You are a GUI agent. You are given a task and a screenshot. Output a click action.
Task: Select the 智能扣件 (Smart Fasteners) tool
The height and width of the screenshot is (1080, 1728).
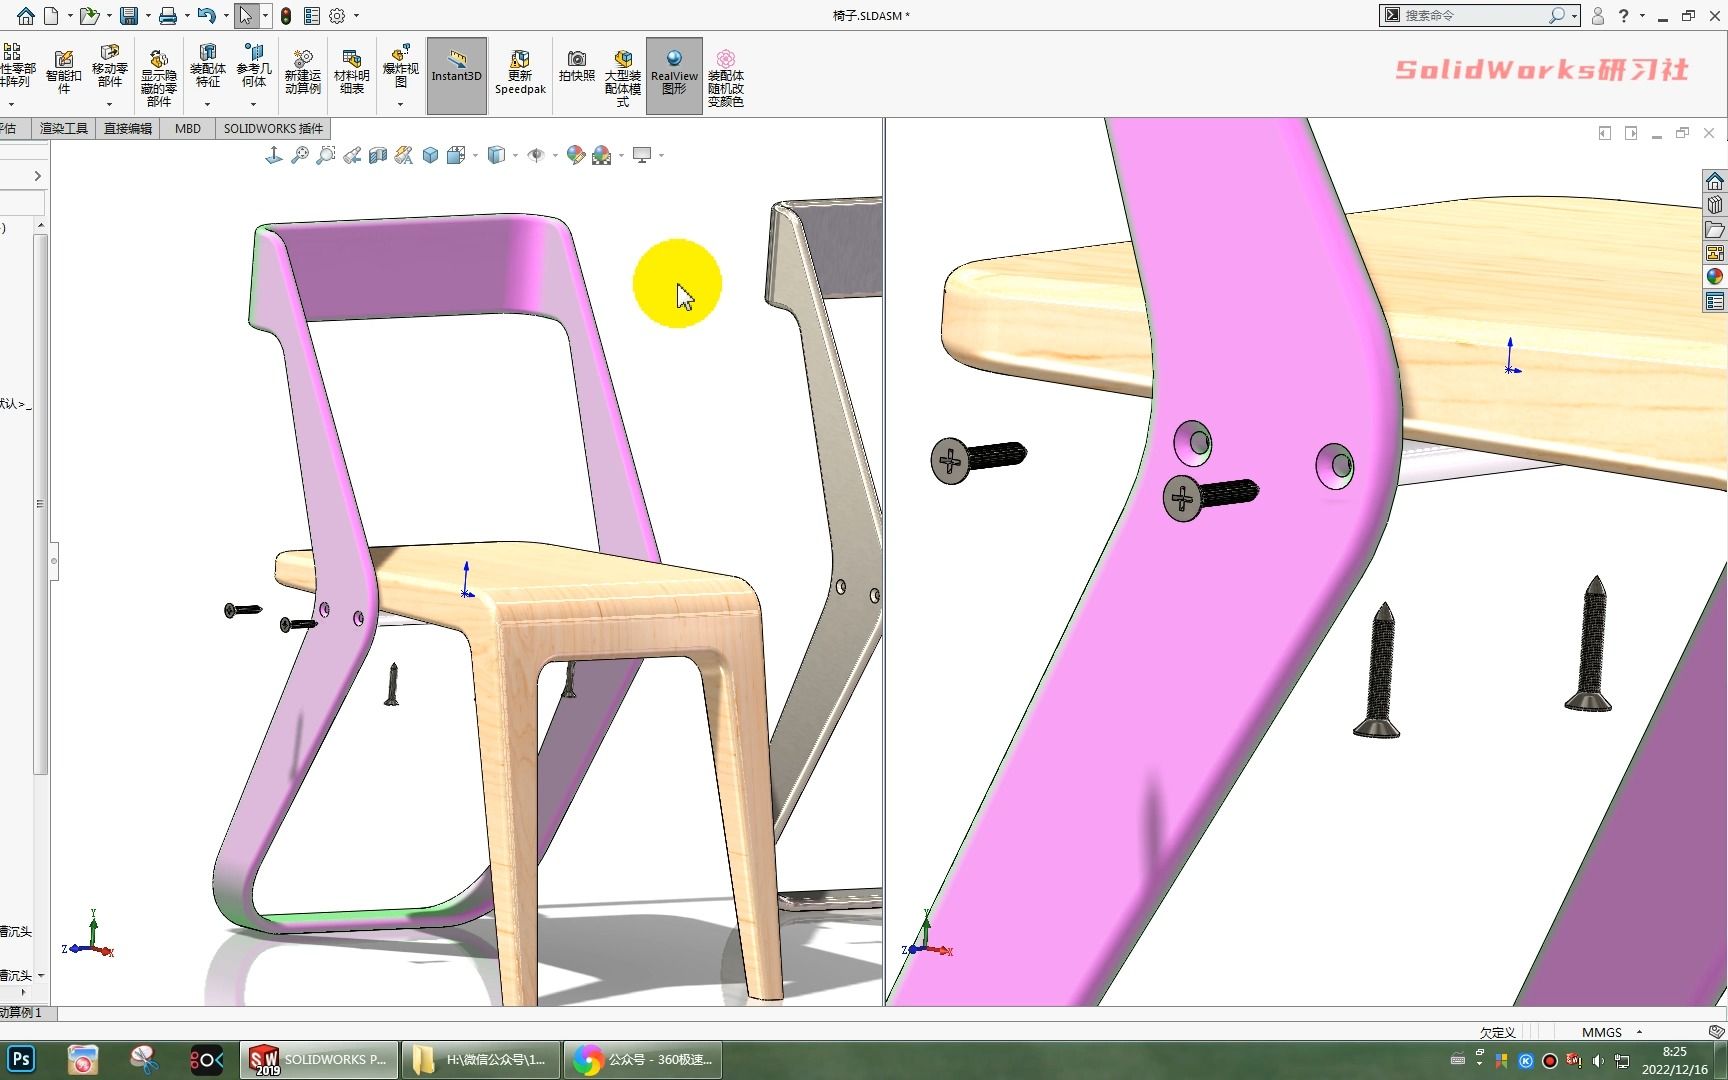click(x=64, y=70)
